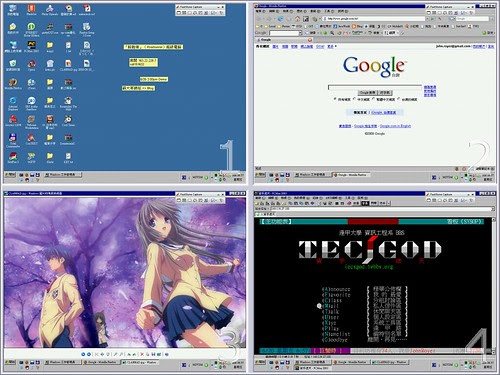Open the PCMan desktop shortcut icon
The image size is (500, 375).
(31, 45)
